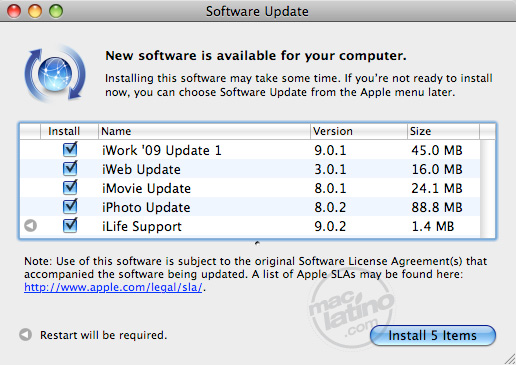Click the split divider handle below the list

[257, 243]
